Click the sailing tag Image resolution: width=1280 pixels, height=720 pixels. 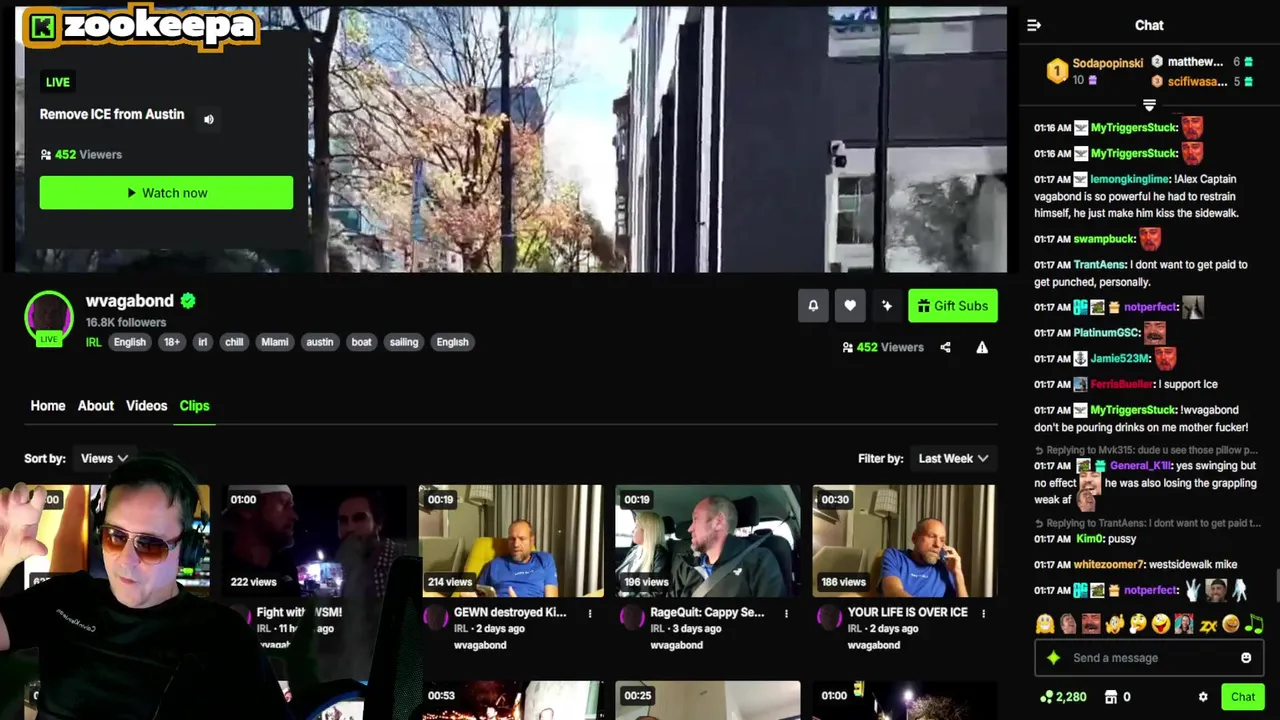[404, 342]
